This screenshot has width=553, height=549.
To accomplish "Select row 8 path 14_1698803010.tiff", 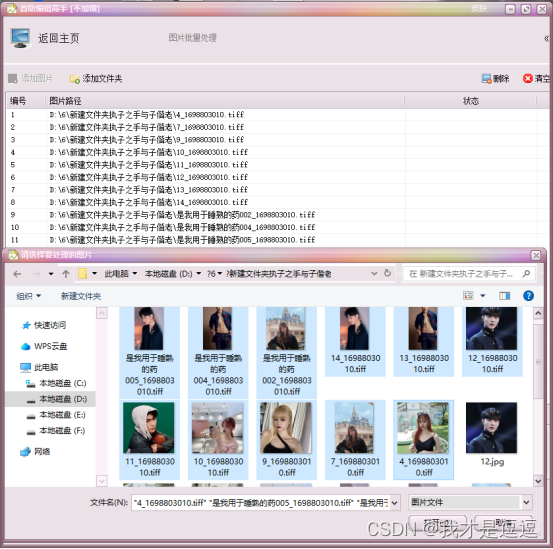I will (x=148, y=202).
